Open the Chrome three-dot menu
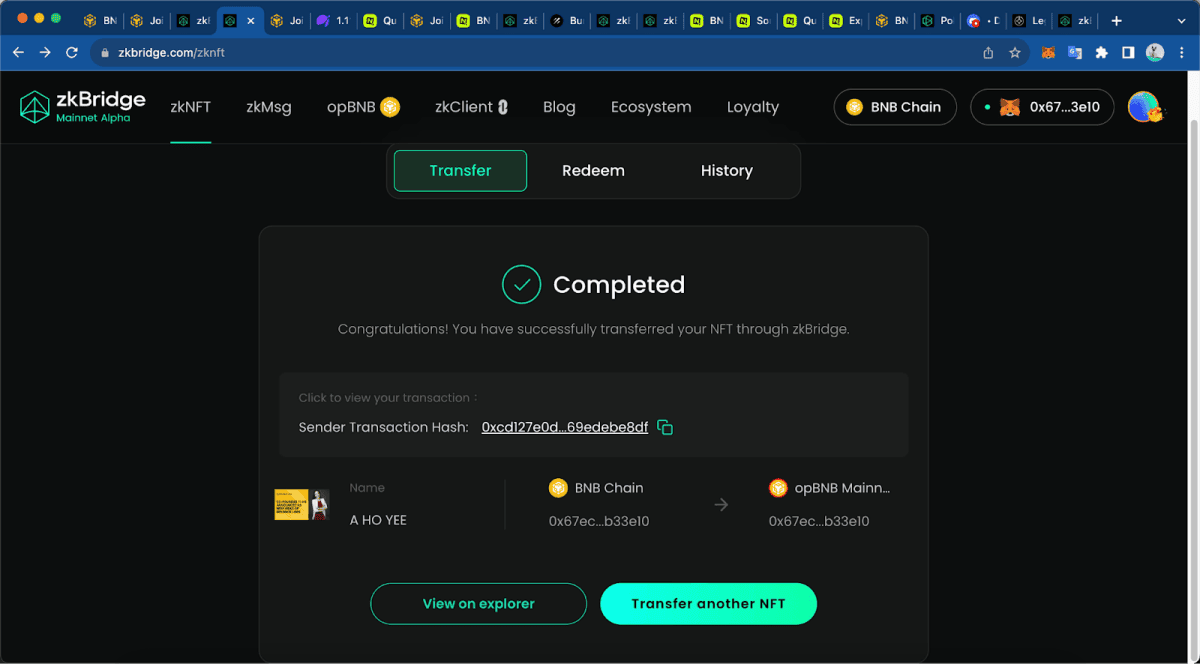The height and width of the screenshot is (664, 1200). (x=1182, y=53)
